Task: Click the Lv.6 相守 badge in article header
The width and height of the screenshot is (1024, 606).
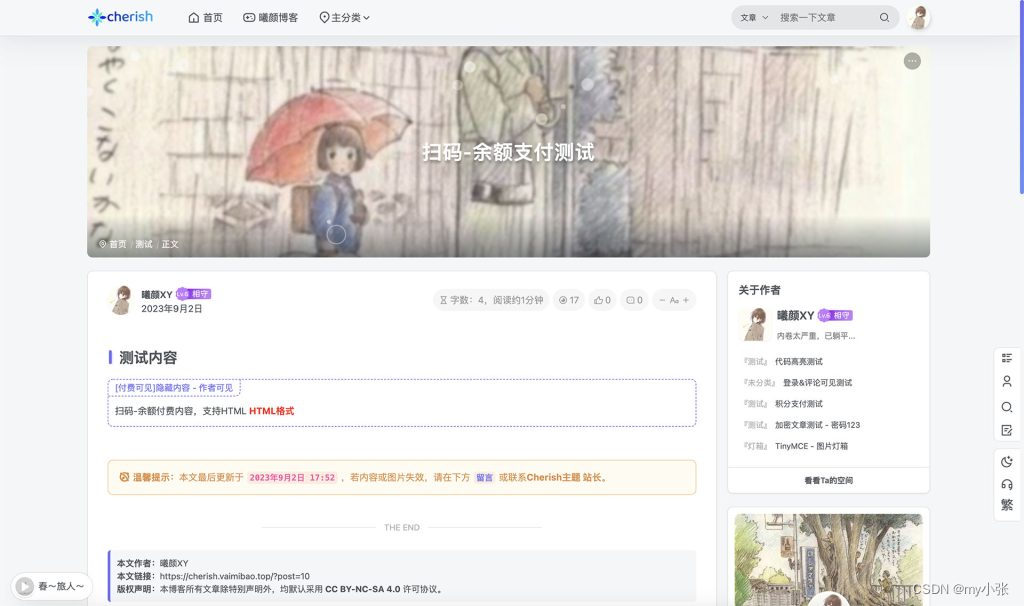Action: pos(193,294)
